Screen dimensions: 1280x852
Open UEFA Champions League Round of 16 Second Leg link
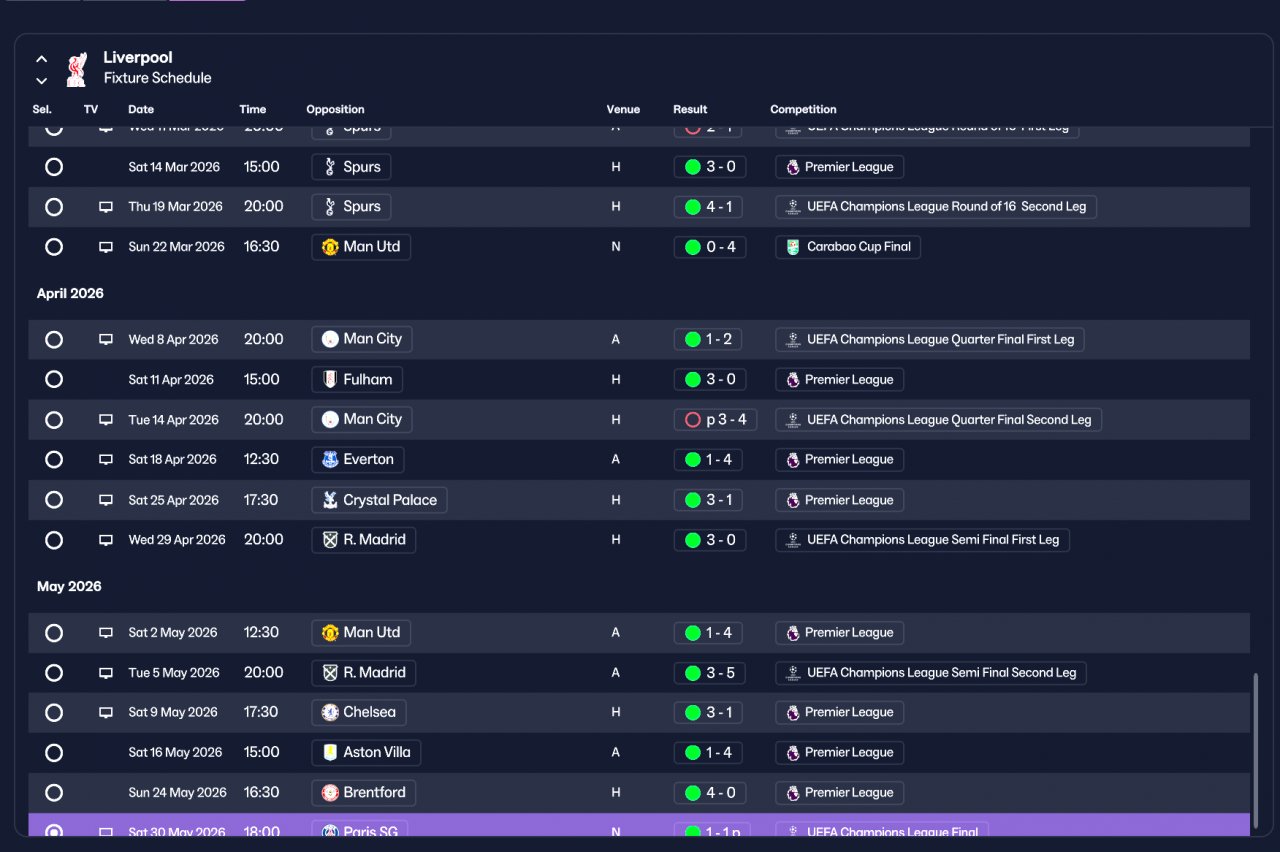[x=937, y=207]
